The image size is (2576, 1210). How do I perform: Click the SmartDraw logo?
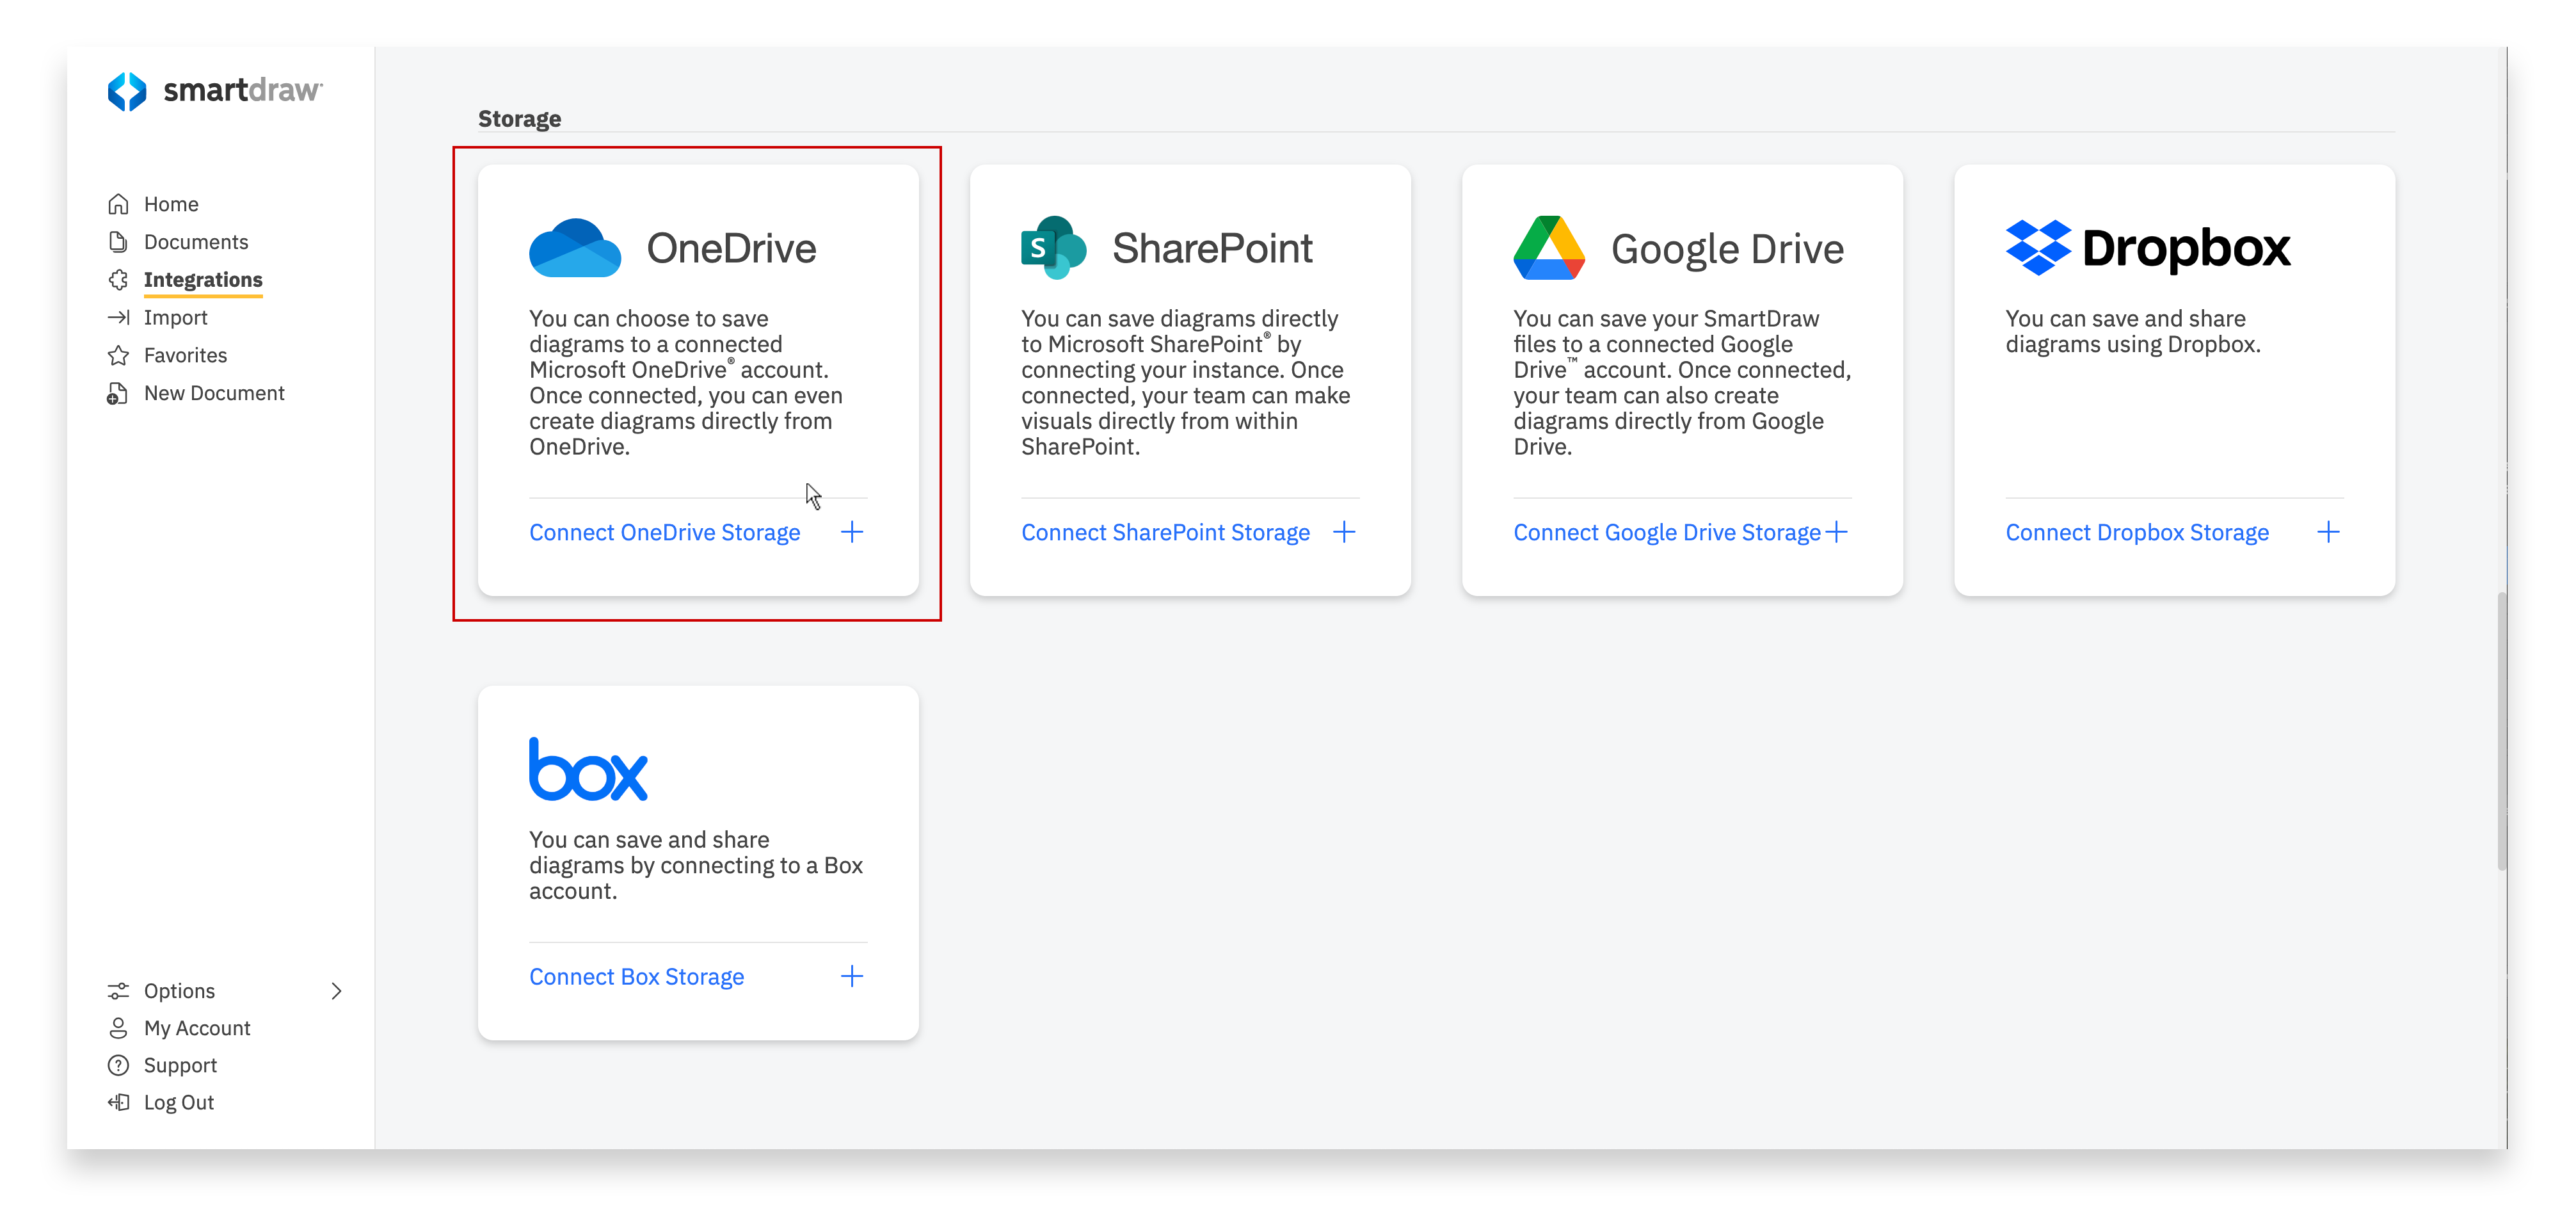[215, 91]
